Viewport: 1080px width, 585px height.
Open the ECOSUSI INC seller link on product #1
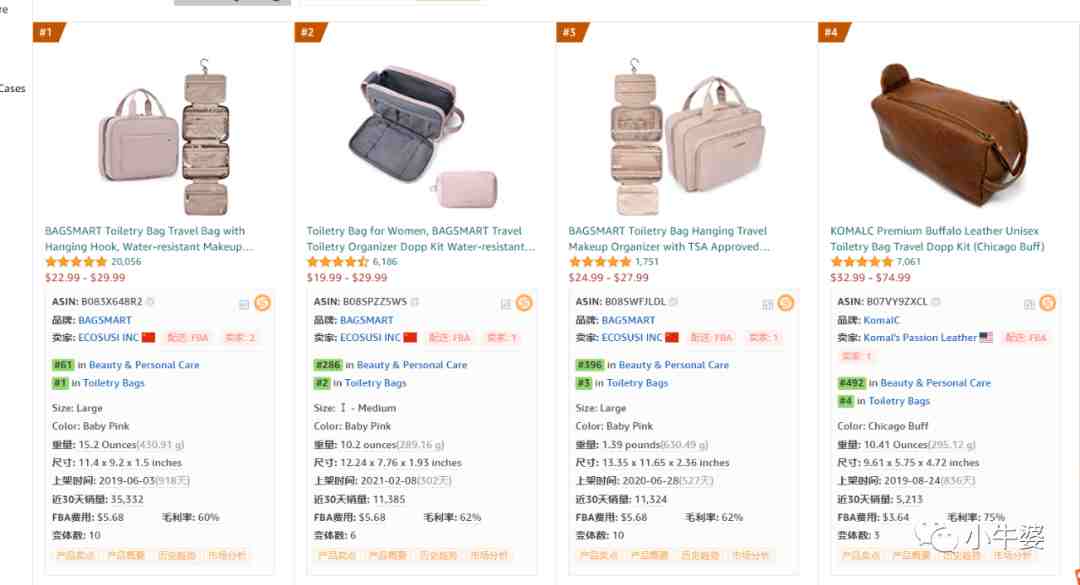[x=108, y=338]
